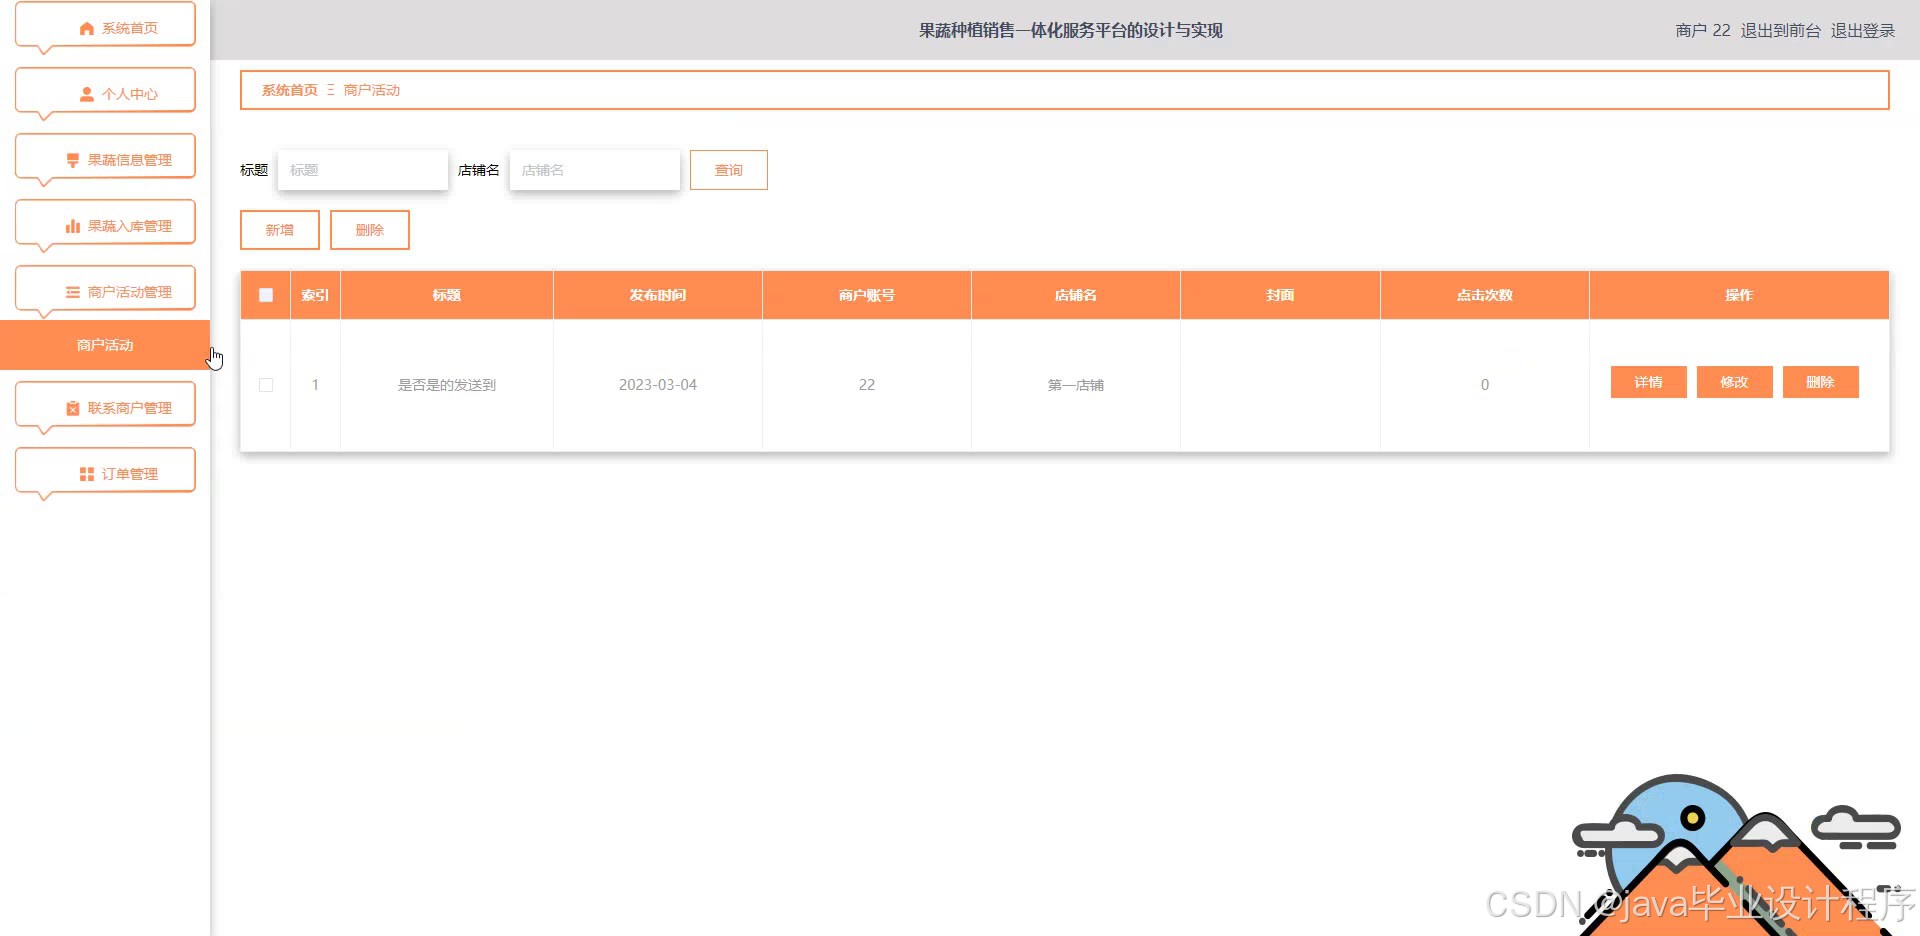Click the bar chart icon beside 果蔬入库管理
1920x936 pixels.
pyautogui.click(x=73, y=226)
